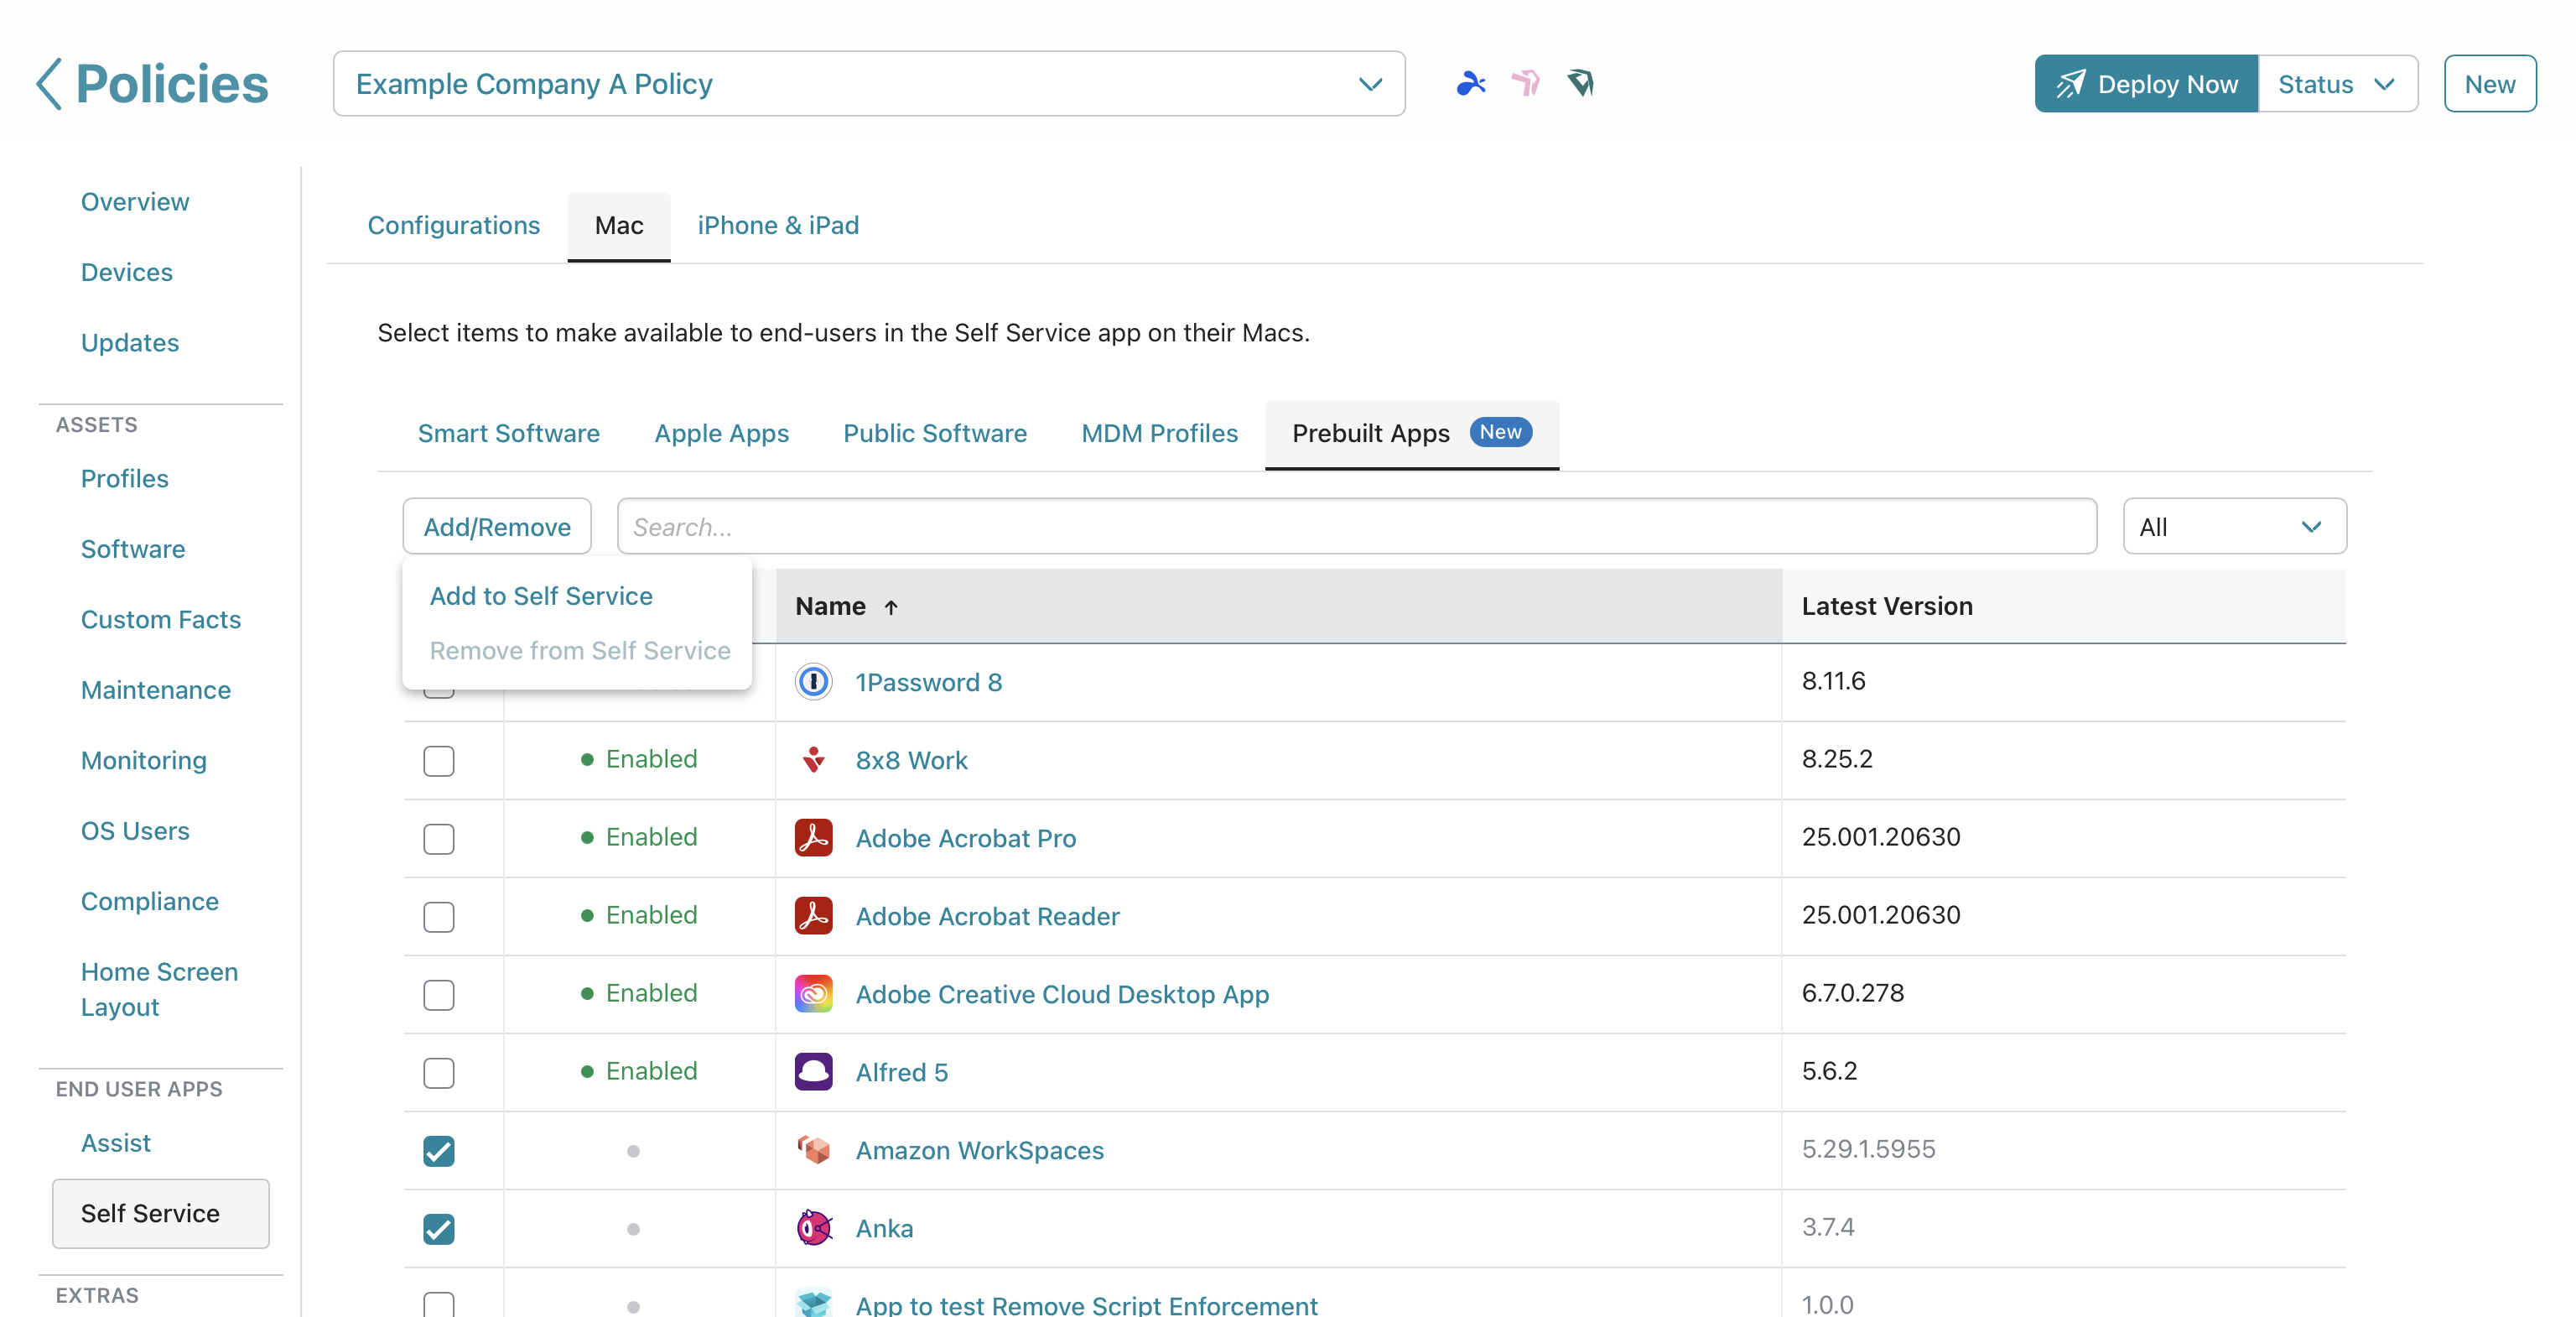The width and height of the screenshot is (2576, 1317).
Task: Open Maintenance in the sidebar
Action: (x=156, y=690)
